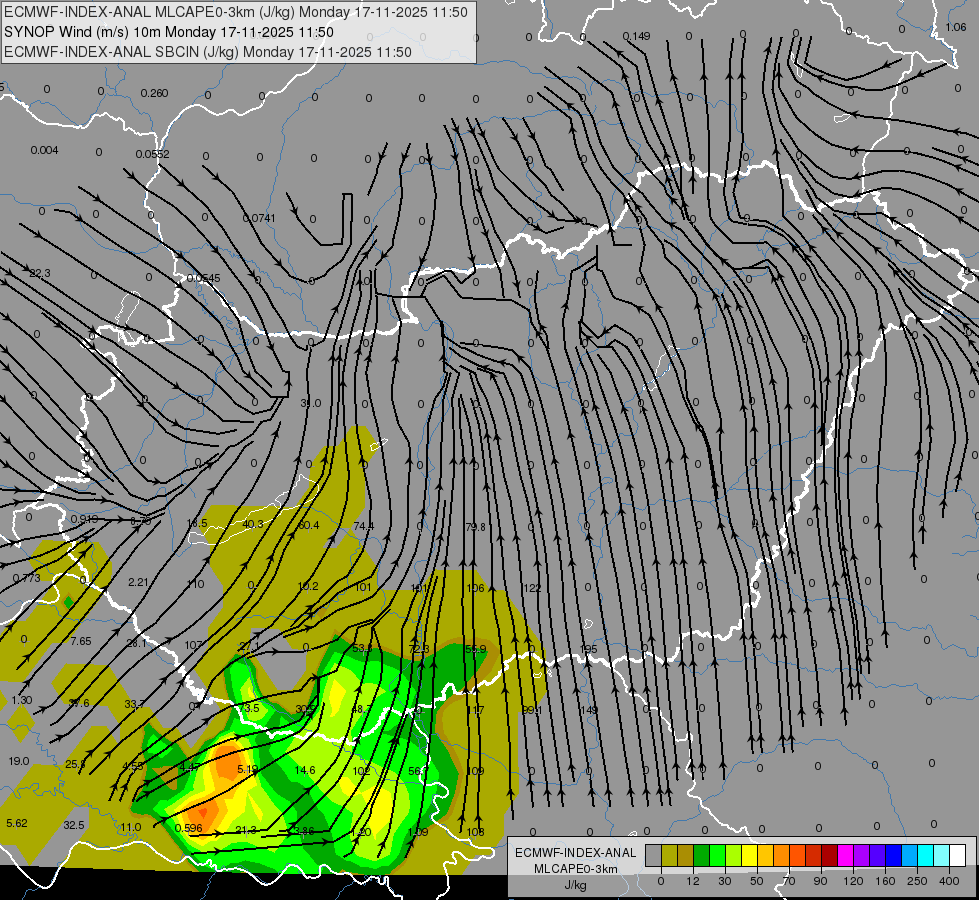Click the white swatch ending the legend
Viewport: 979px width, 900px height.
[957, 855]
